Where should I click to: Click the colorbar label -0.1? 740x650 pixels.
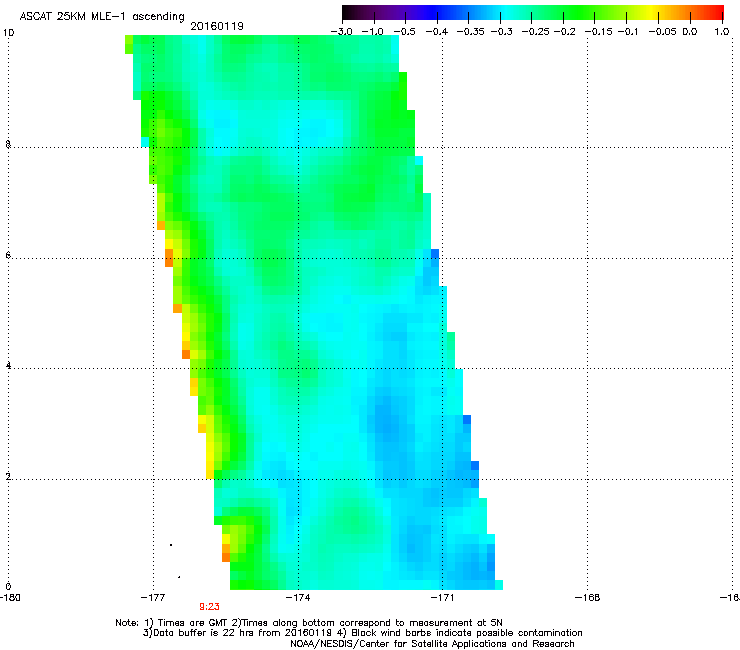click(628, 32)
